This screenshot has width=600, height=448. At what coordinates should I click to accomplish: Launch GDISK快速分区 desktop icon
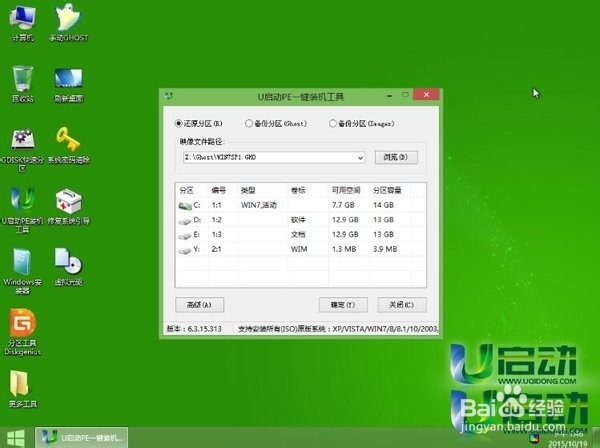pyautogui.click(x=22, y=149)
